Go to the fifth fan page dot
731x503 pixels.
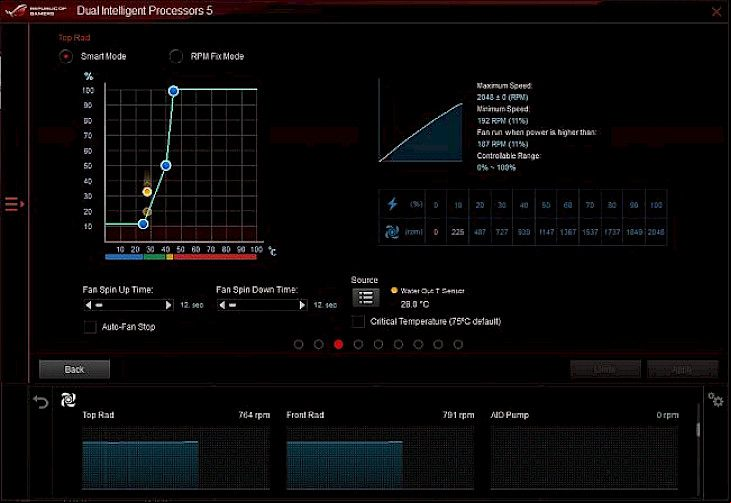(379, 345)
